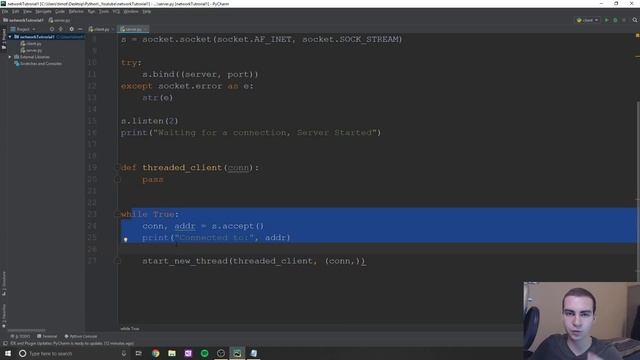Click the 'while True' breadcrumb below the editor
This screenshot has width=640, height=360.
coord(130,329)
